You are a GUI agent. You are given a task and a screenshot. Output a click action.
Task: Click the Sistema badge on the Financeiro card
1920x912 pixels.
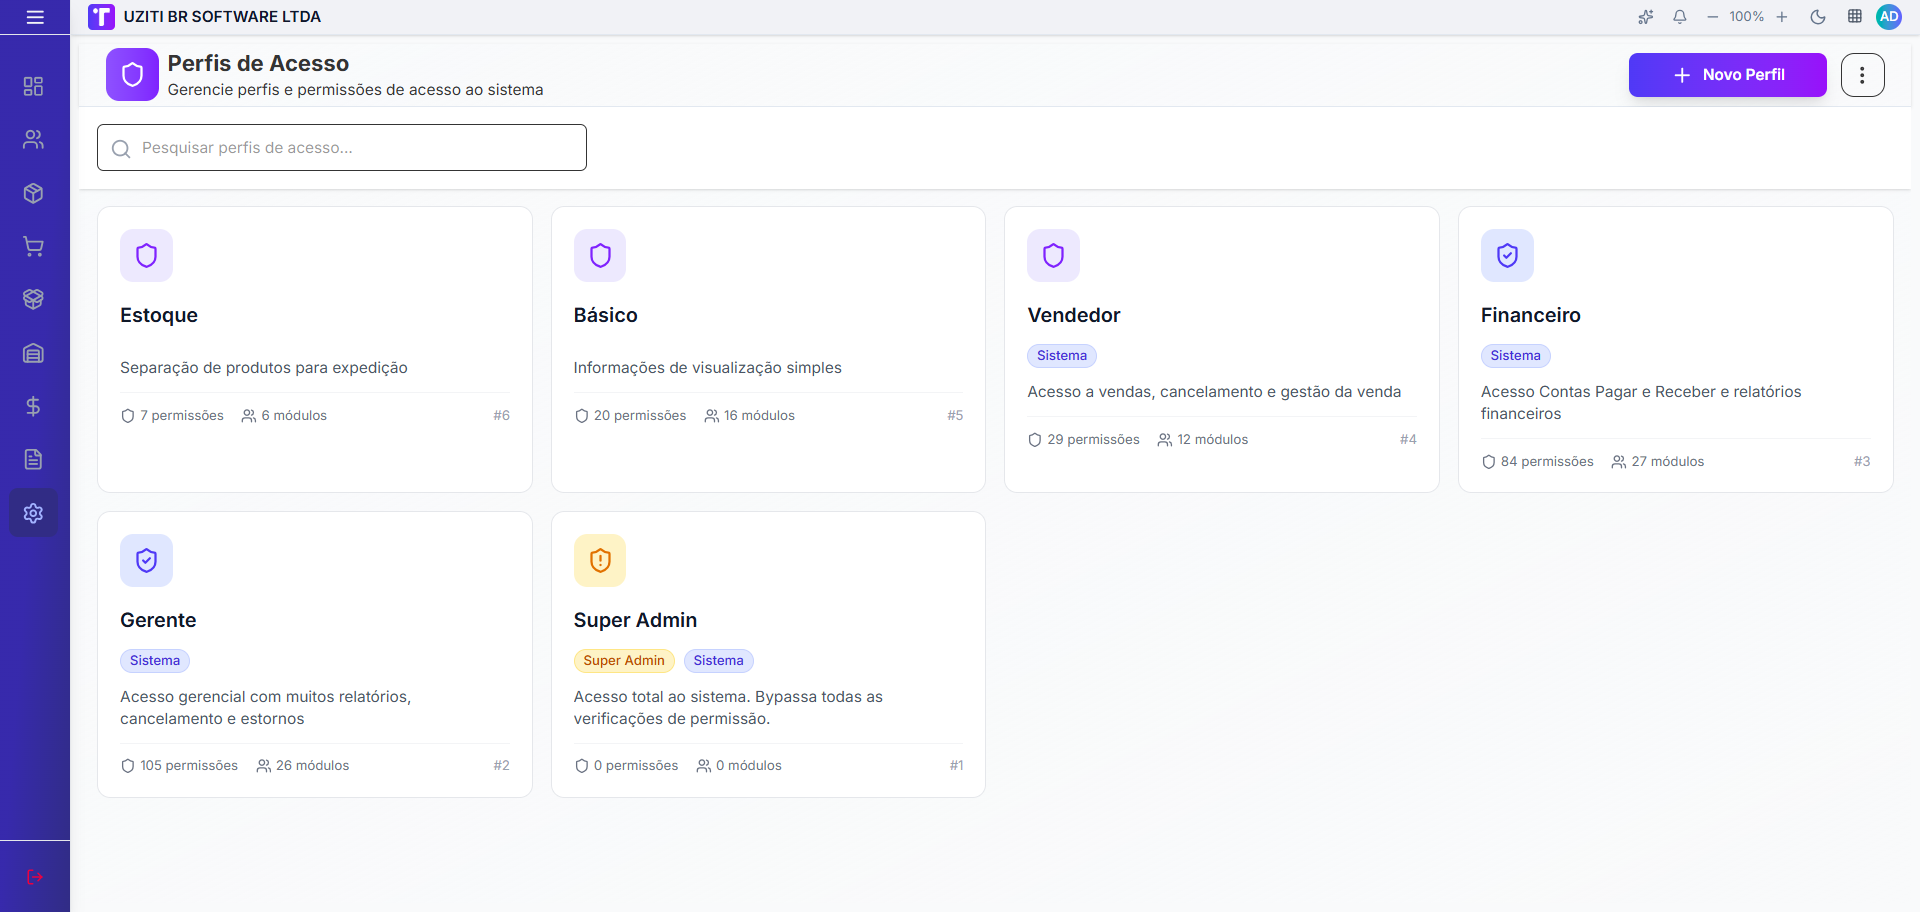click(x=1516, y=356)
